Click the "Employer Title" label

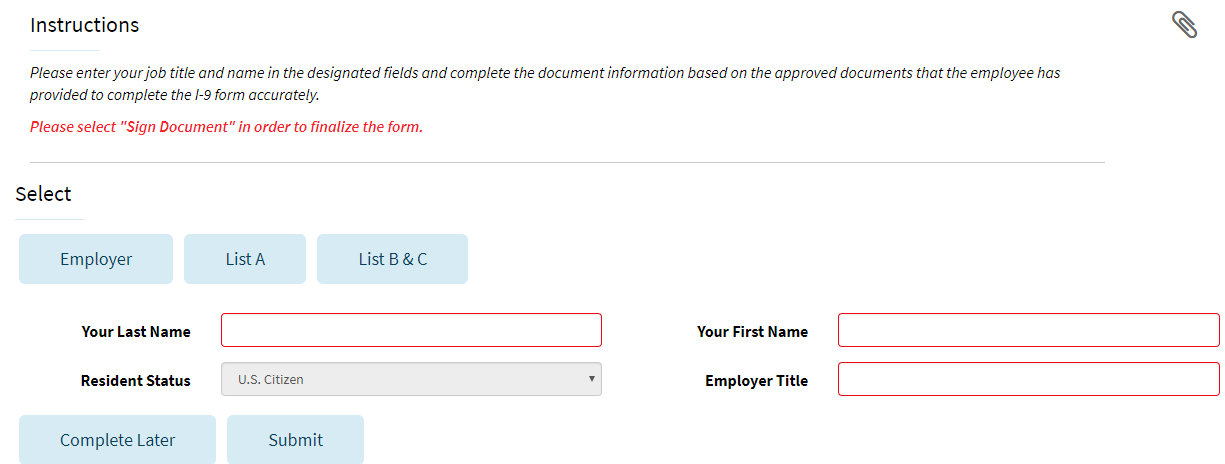tap(756, 380)
